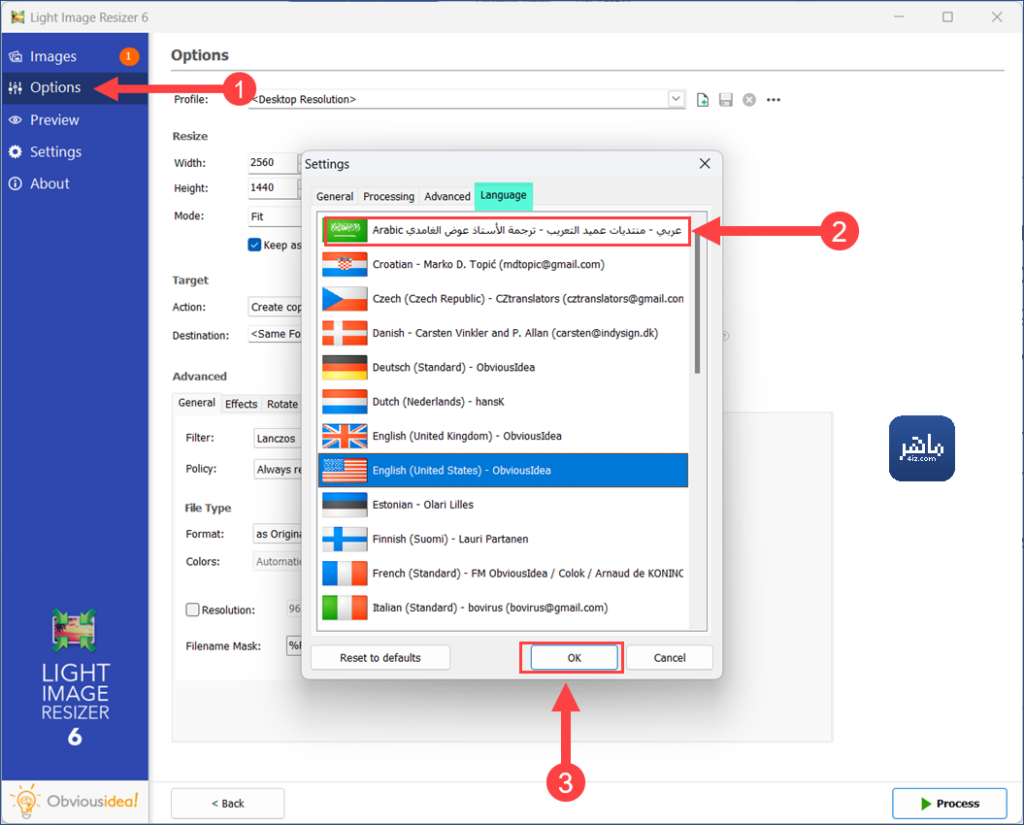Toggle the Keep aspect ratio checkbox
Screen dimensions: 1024x825
[x=255, y=245]
